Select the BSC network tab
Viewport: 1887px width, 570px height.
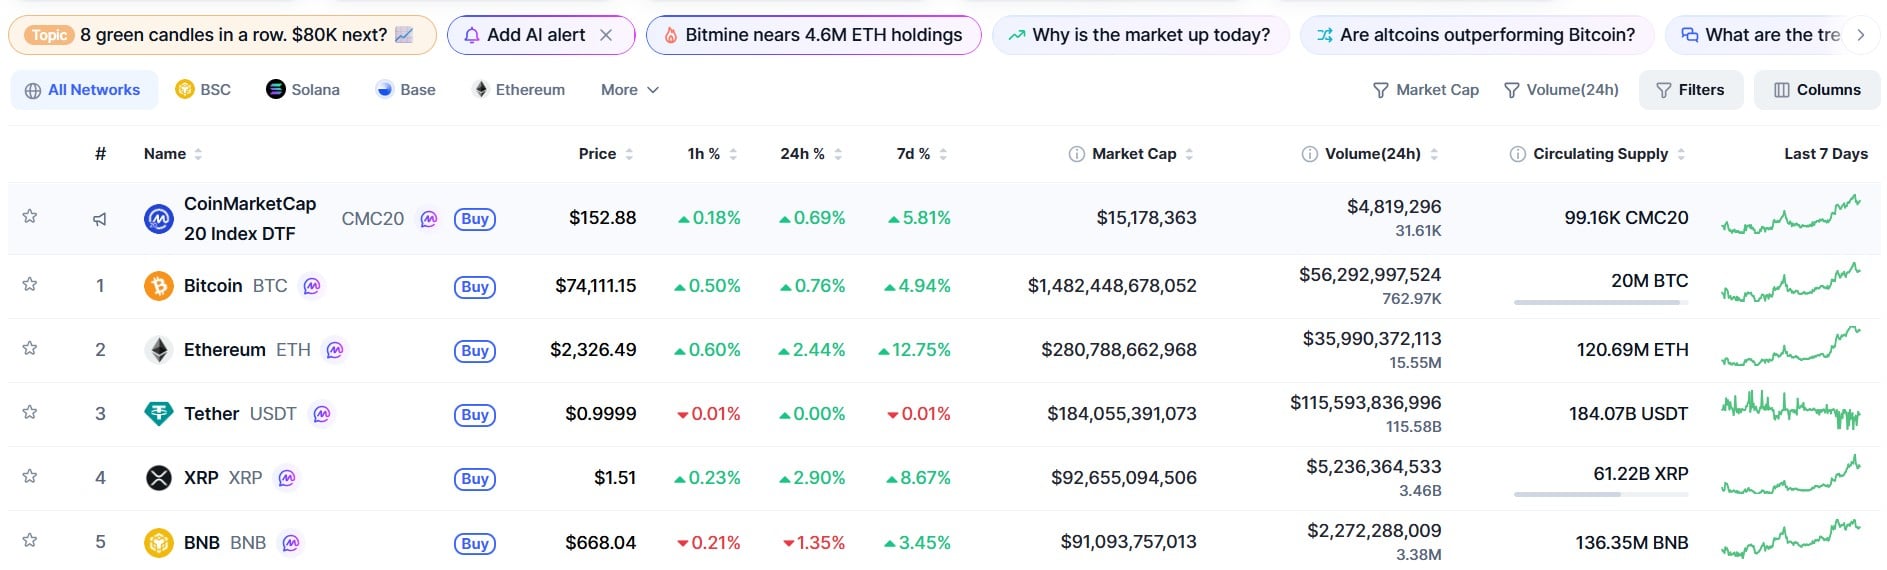coord(203,90)
